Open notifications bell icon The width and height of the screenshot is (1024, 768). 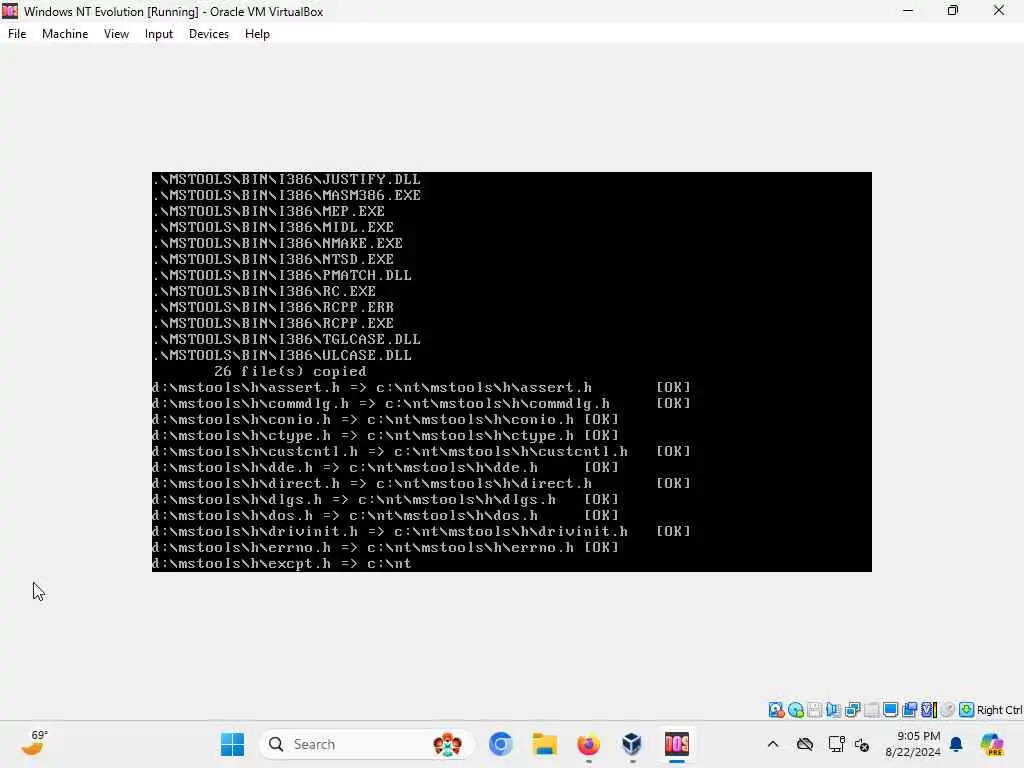(x=956, y=744)
